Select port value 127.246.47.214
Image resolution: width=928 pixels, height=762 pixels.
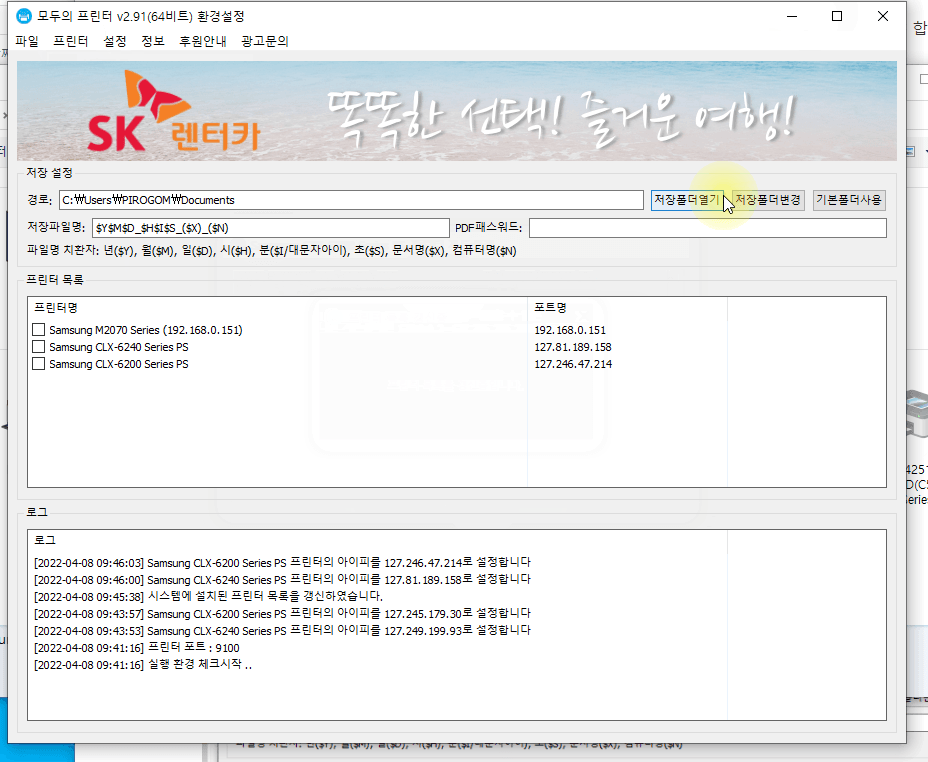click(x=573, y=364)
